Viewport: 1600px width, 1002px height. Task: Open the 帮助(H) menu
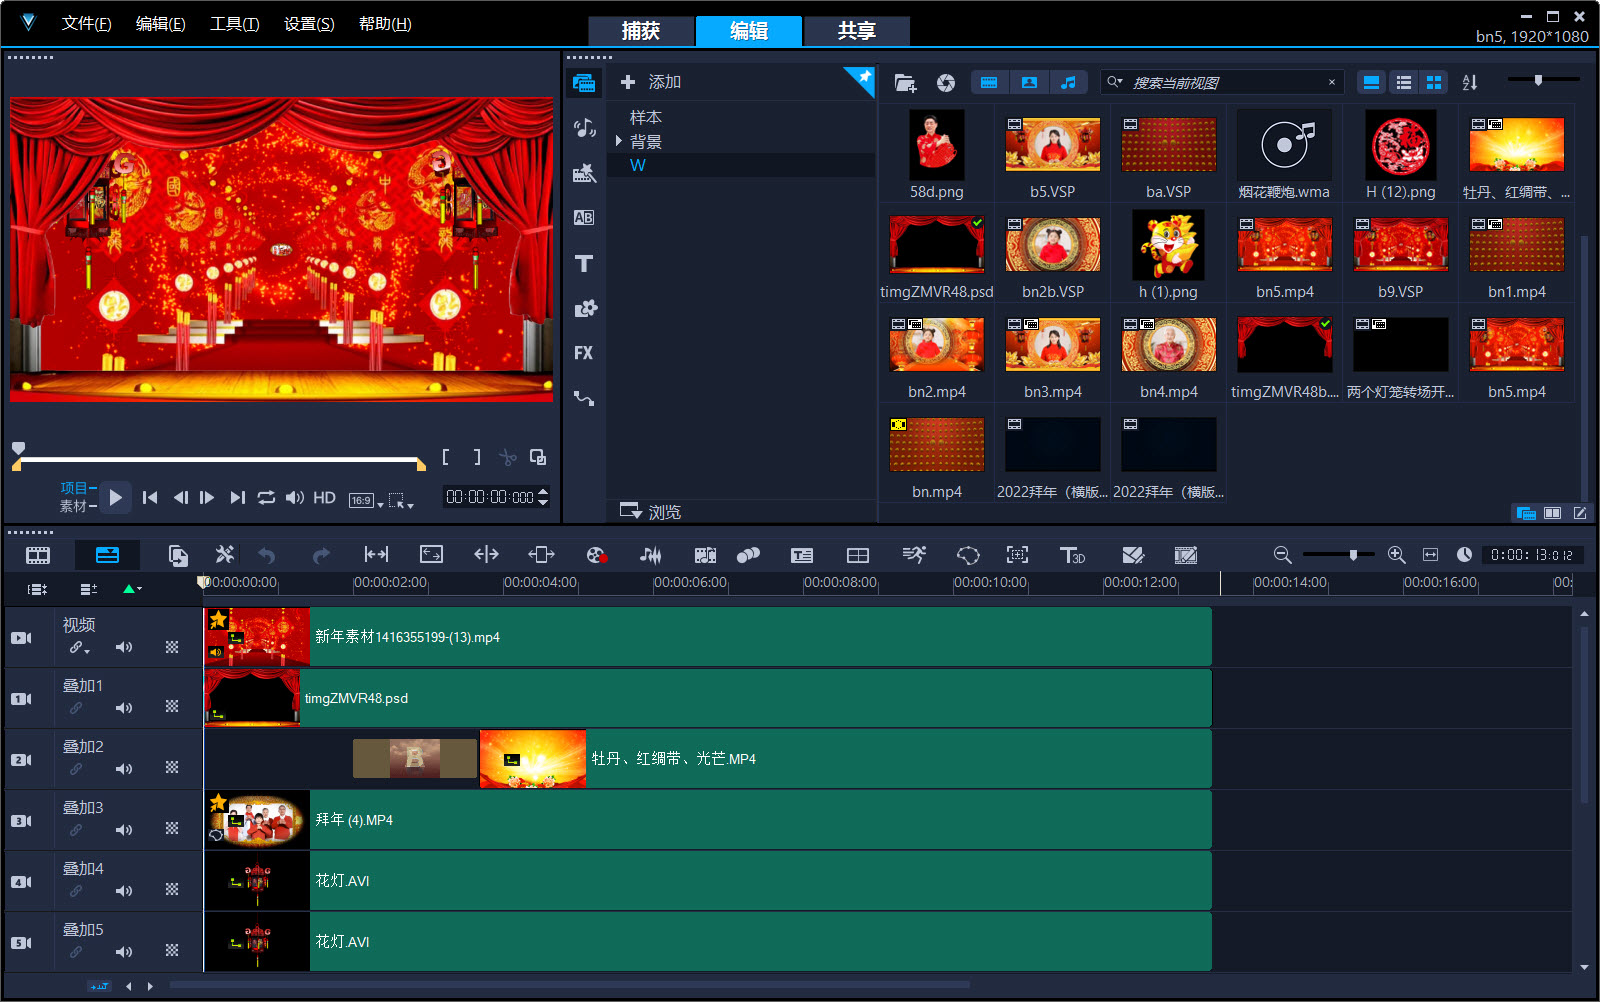(385, 24)
